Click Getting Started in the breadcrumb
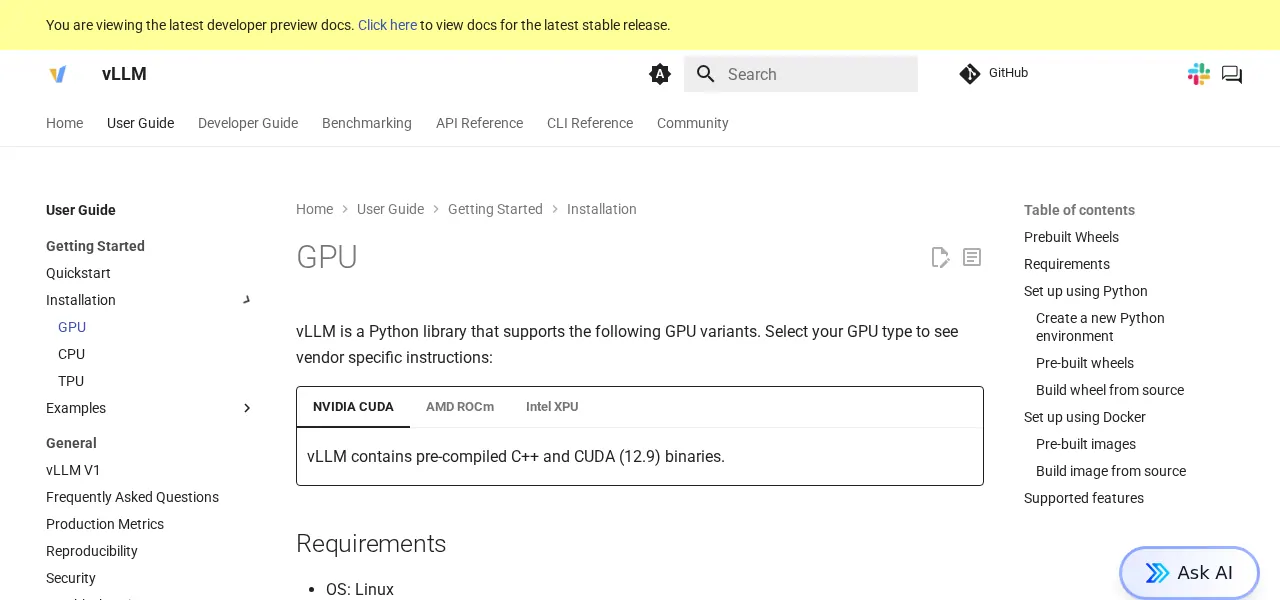1280x600 pixels. point(495,209)
